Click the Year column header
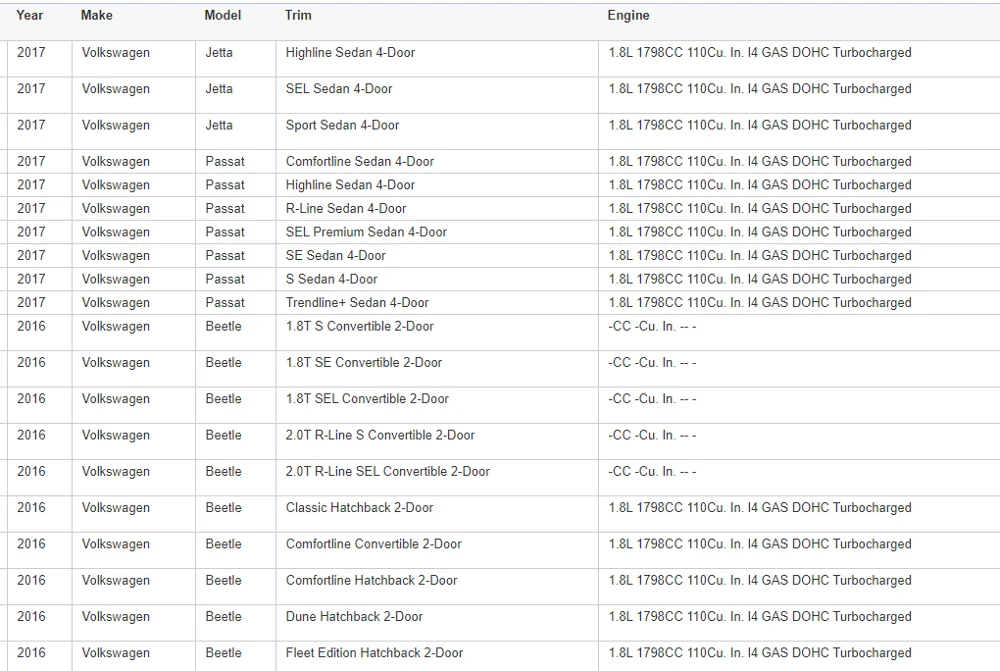This screenshot has height=671, width=1000. coord(30,16)
